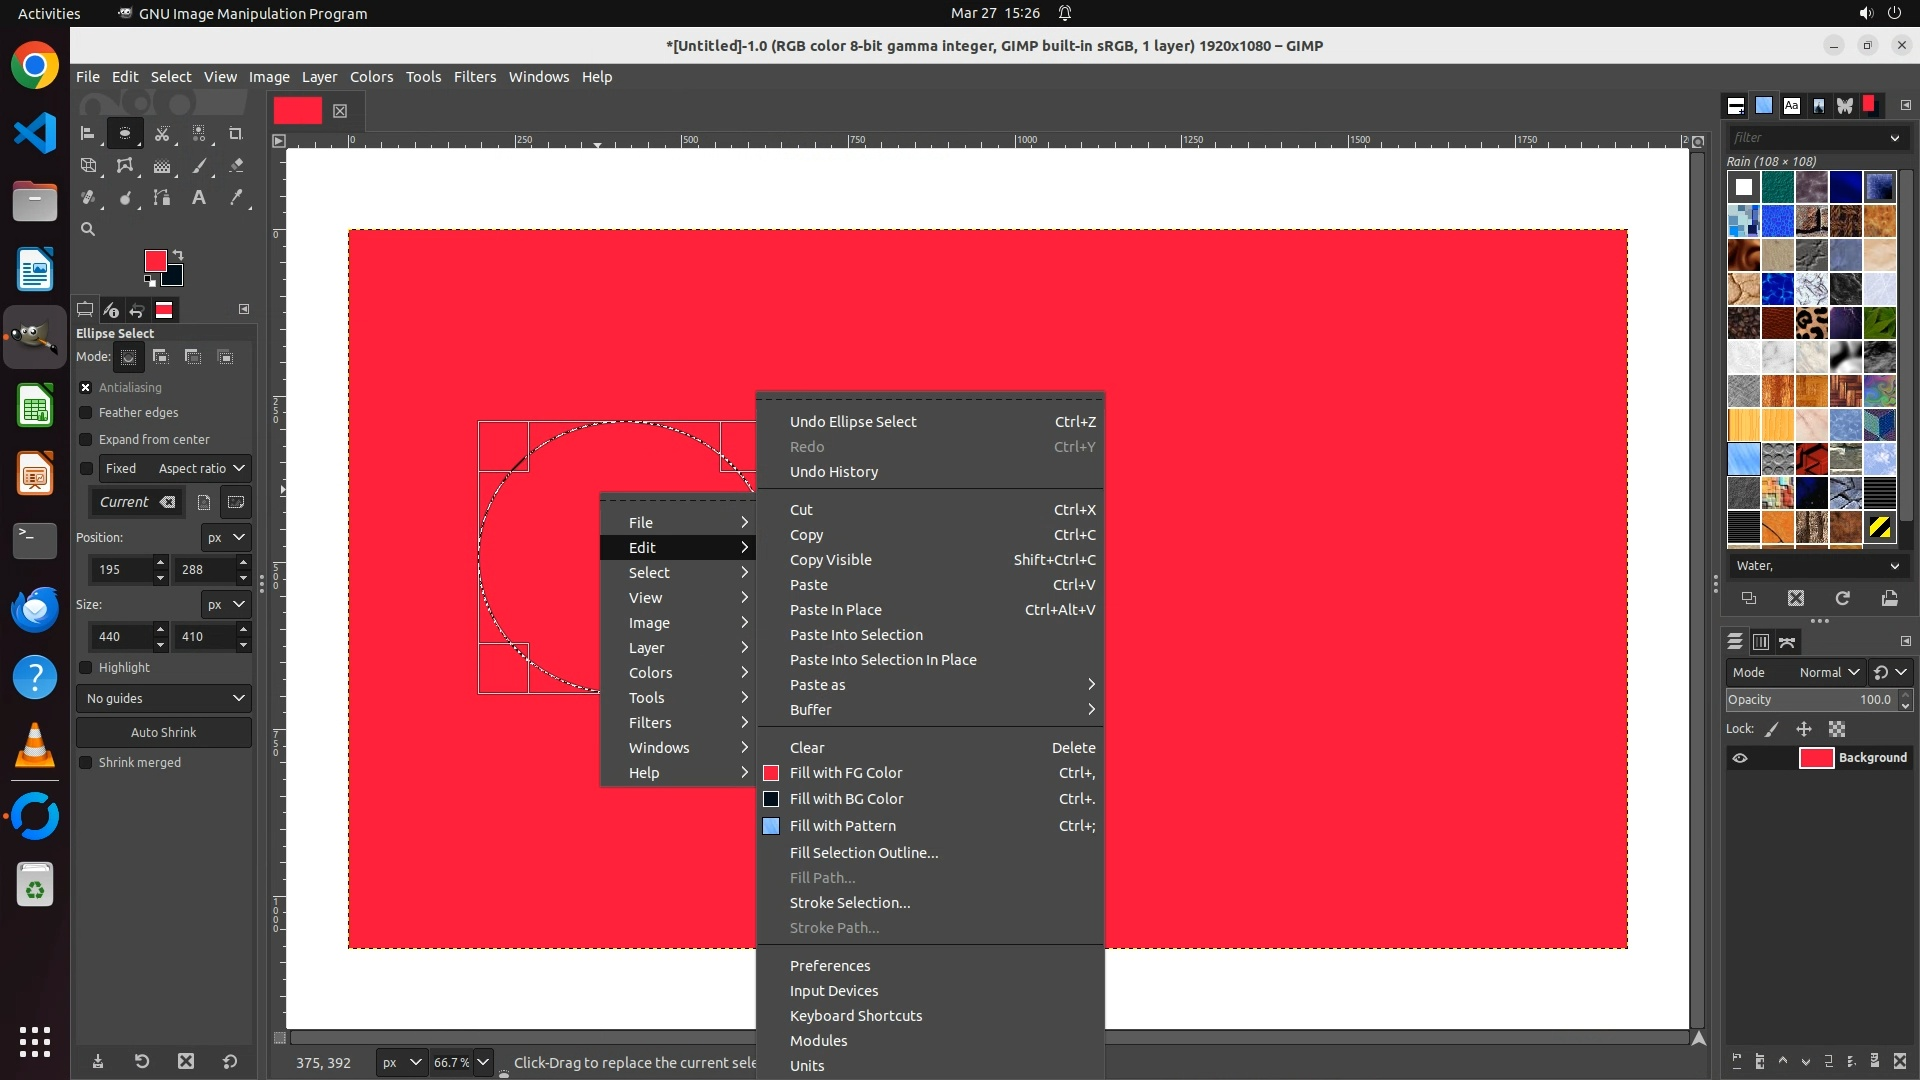Select the Eraser tool
The height and width of the screenshot is (1080, 1920).
click(236, 166)
